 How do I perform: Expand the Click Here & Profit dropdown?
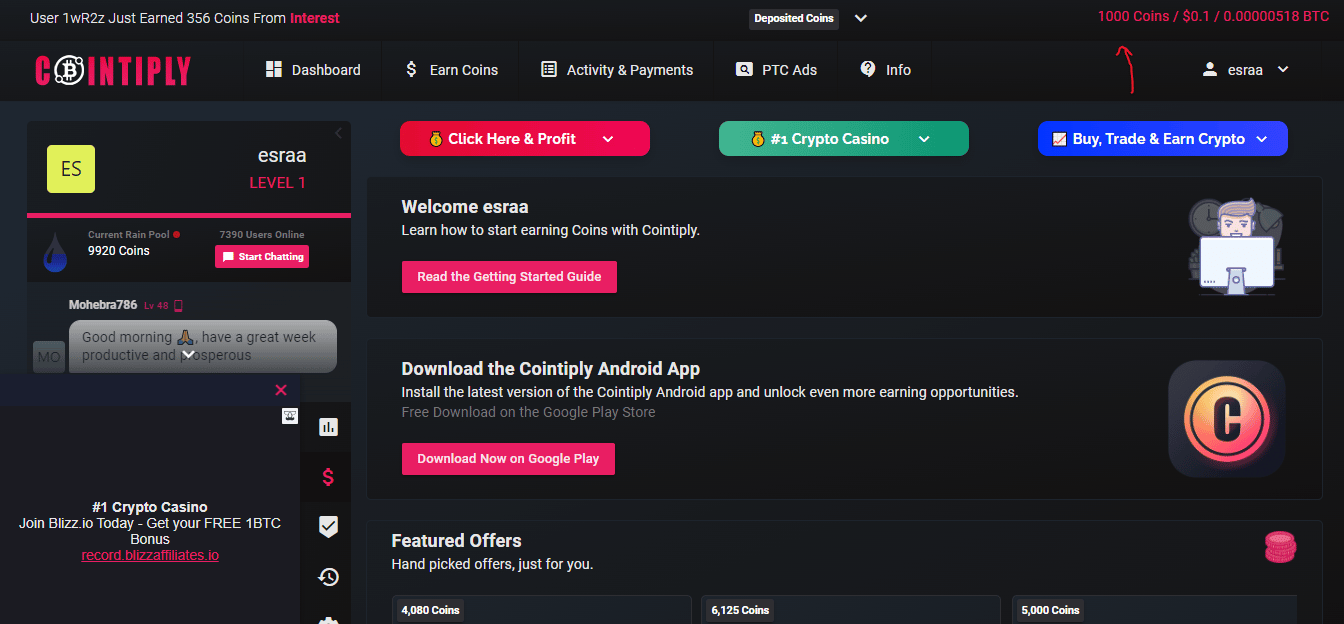click(x=608, y=139)
